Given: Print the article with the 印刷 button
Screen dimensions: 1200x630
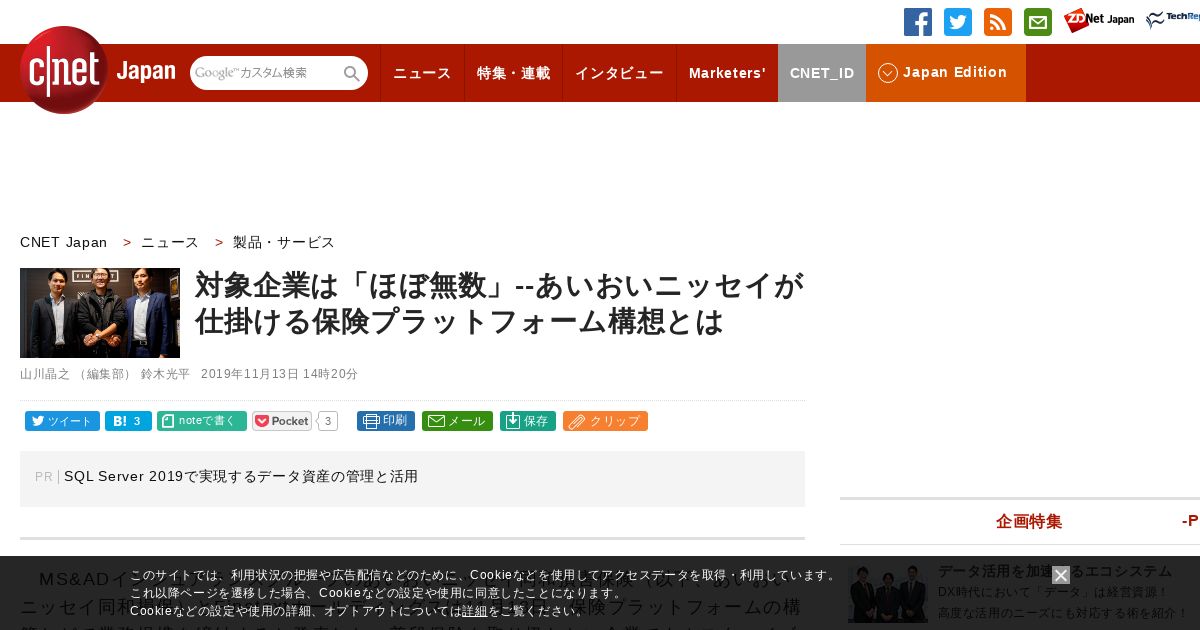Looking at the screenshot, I should [x=386, y=421].
